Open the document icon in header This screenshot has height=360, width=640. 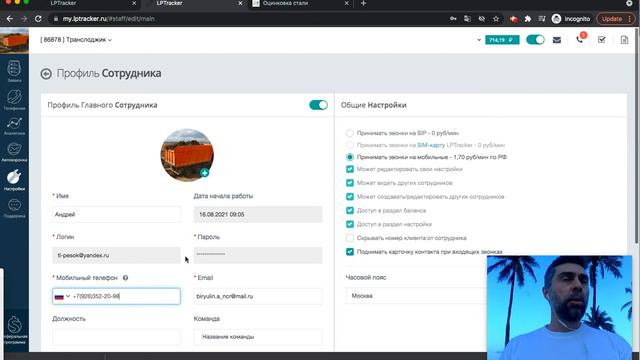click(x=624, y=40)
